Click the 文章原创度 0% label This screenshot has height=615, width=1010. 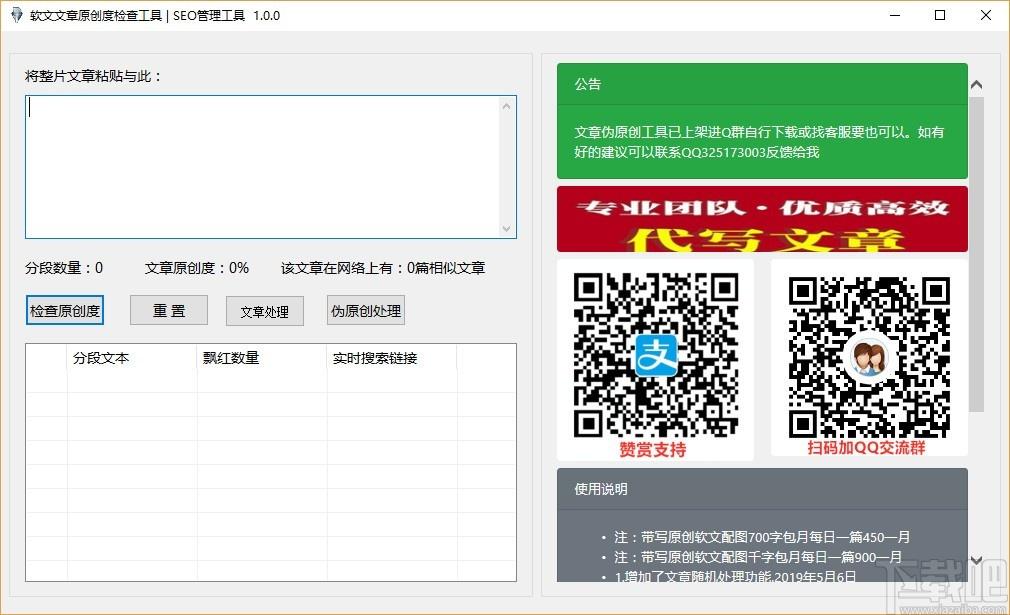click(x=196, y=268)
